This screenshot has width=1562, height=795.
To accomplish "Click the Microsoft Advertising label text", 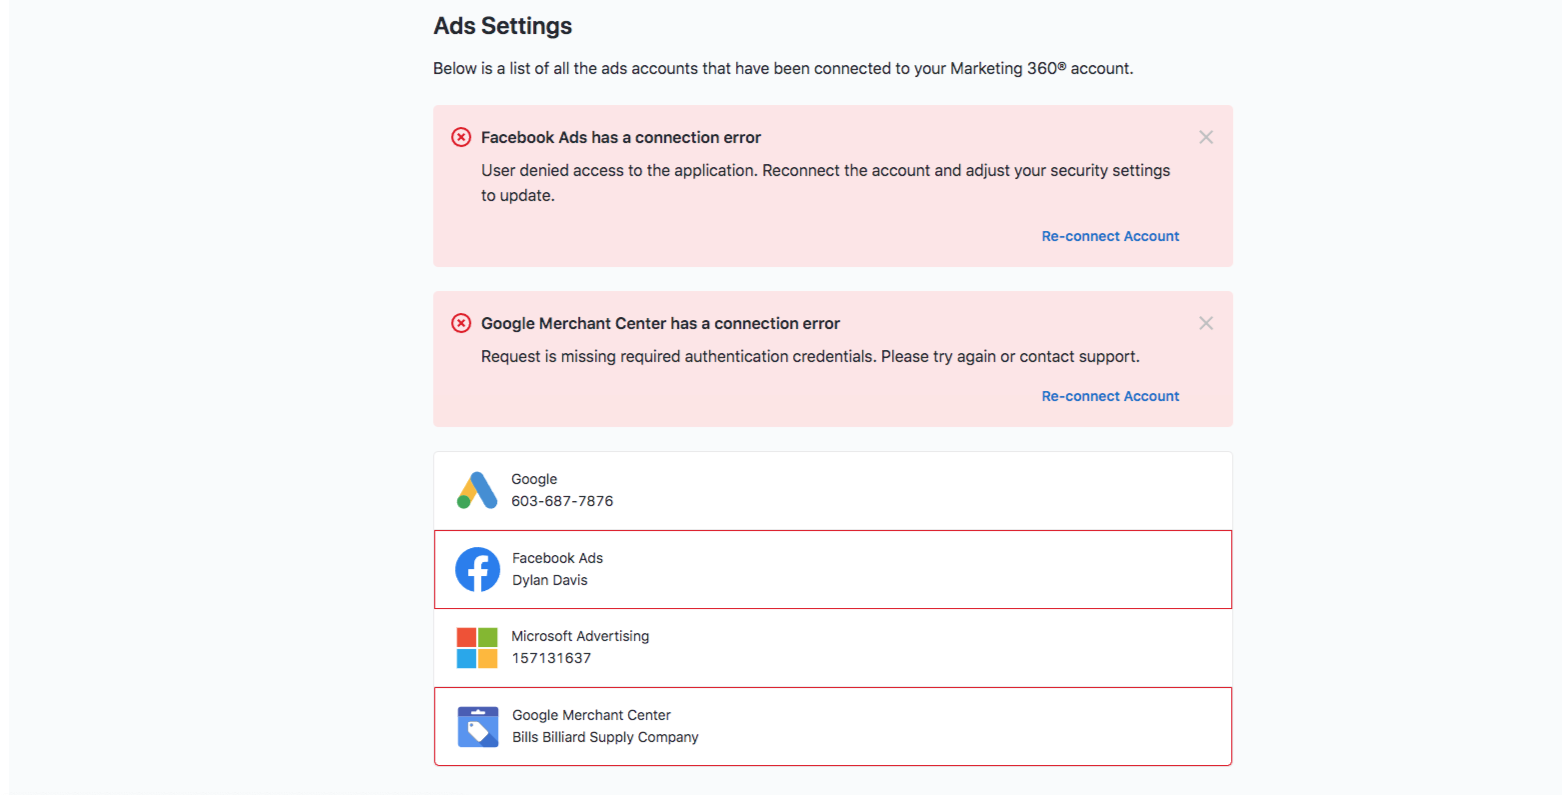I will click(580, 636).
